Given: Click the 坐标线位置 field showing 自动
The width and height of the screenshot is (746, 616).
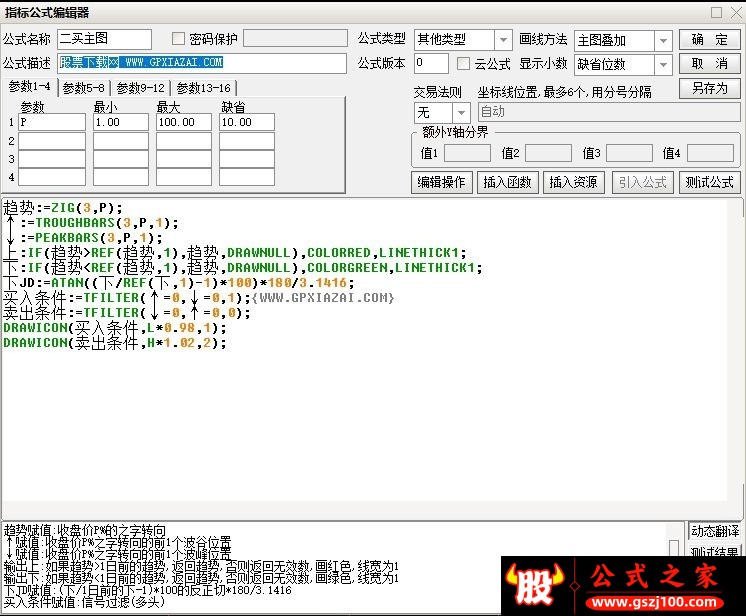Looking at the screenshot, I should click(x=609, y=112).
